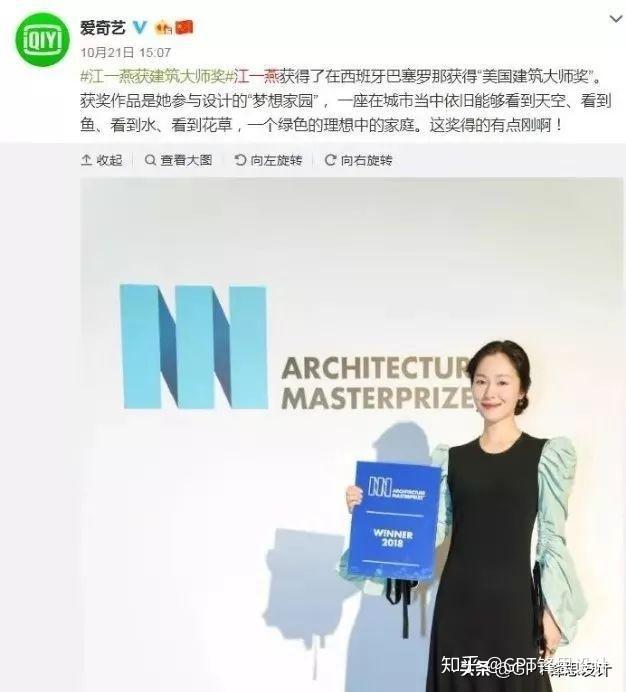Click the counterclockwise rotate icon

240,160
